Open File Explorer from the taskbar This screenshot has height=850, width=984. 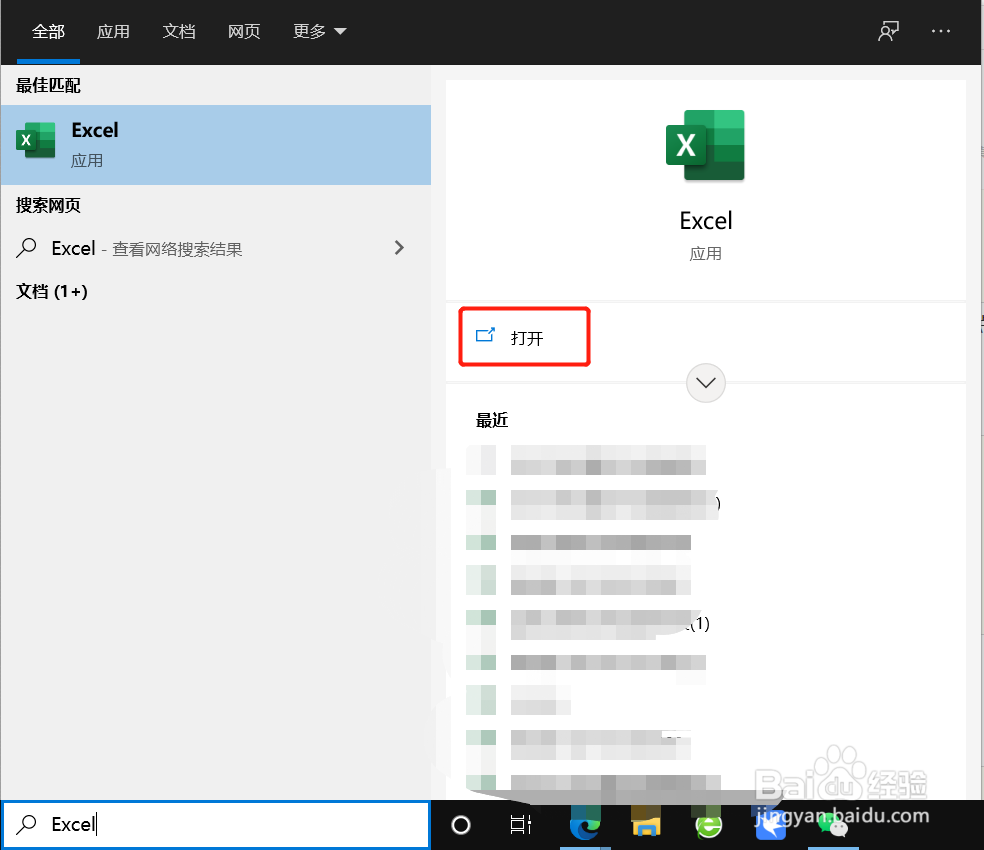point(646,825)
